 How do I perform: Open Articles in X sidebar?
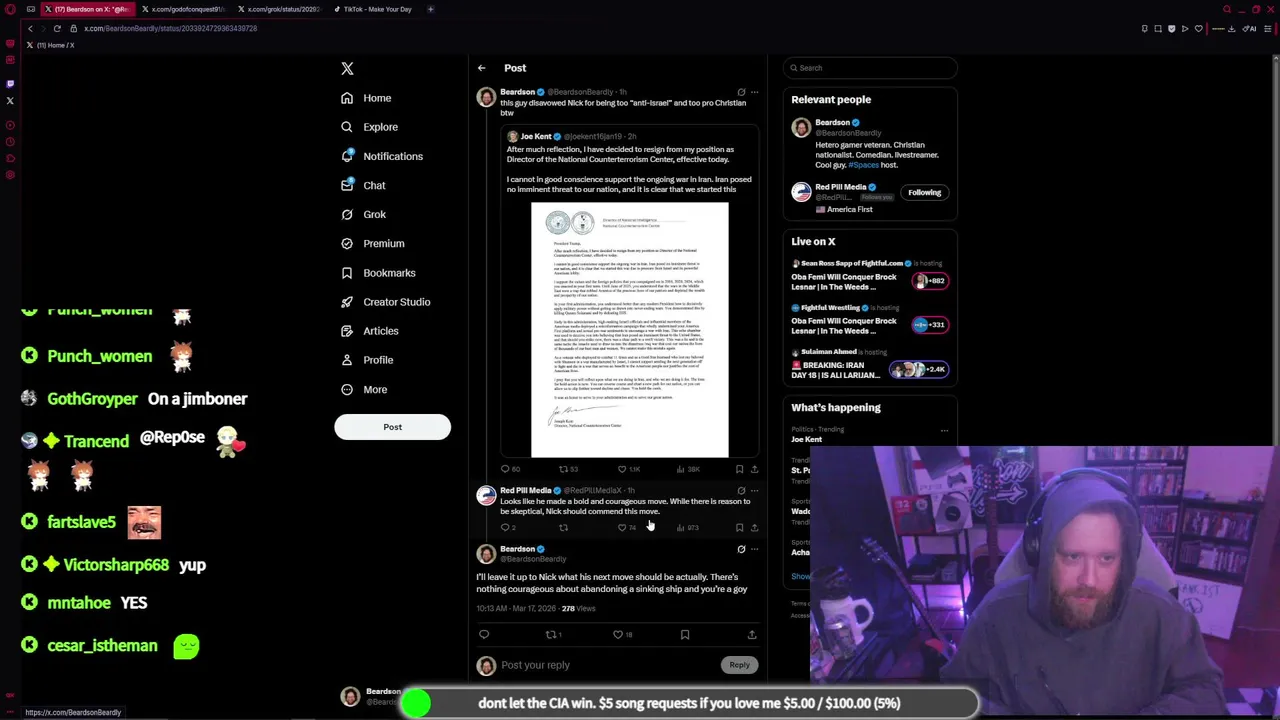click(369, 330)
